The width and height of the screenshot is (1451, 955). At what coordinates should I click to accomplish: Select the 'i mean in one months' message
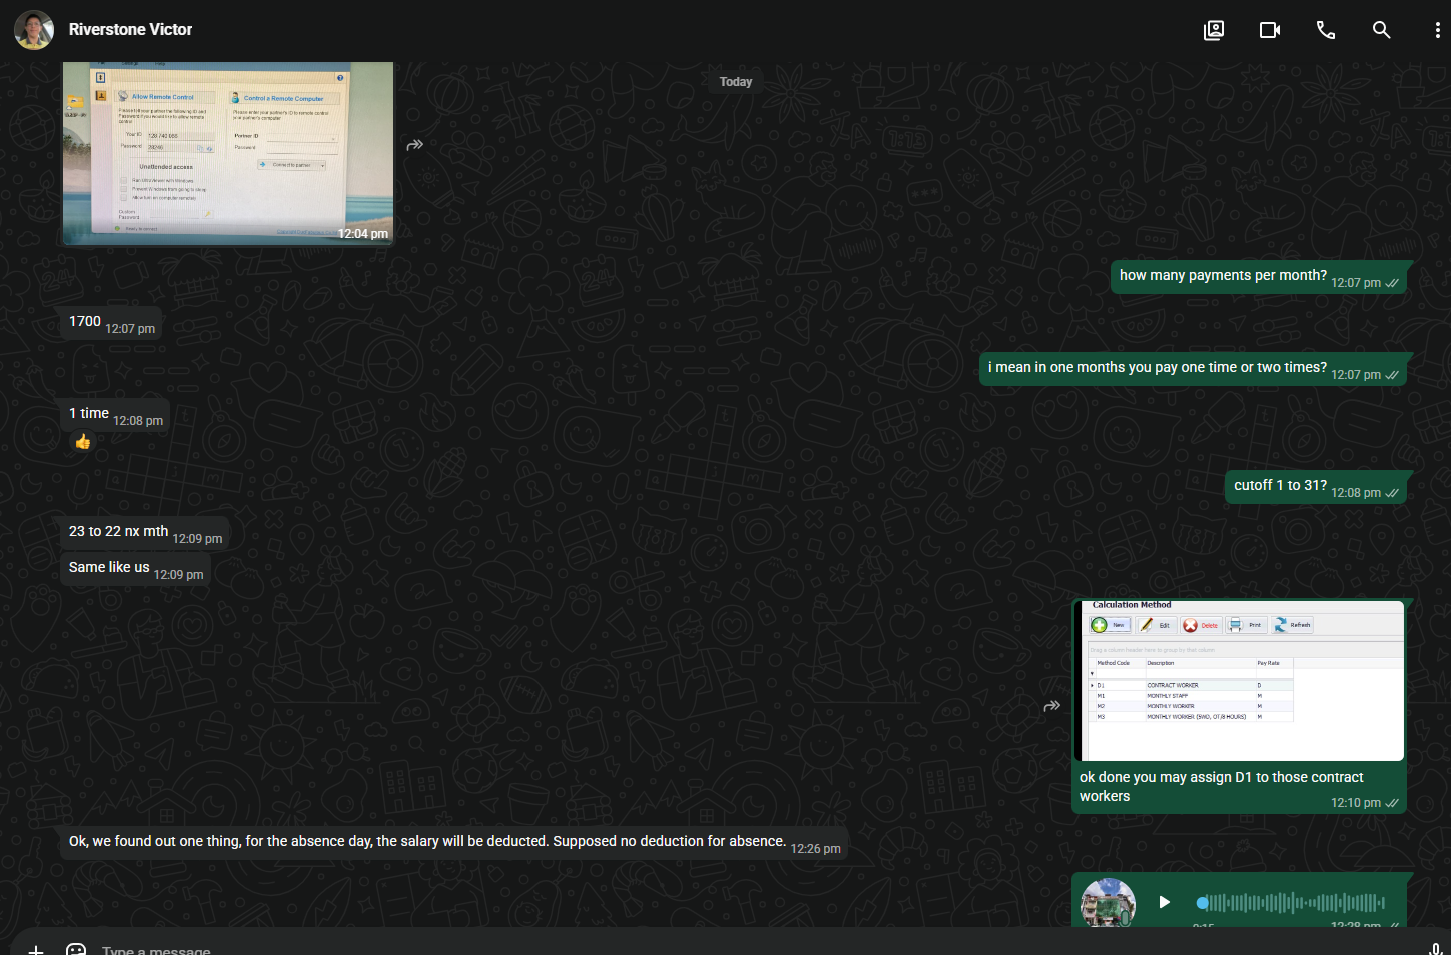[x=1193, y=368]
